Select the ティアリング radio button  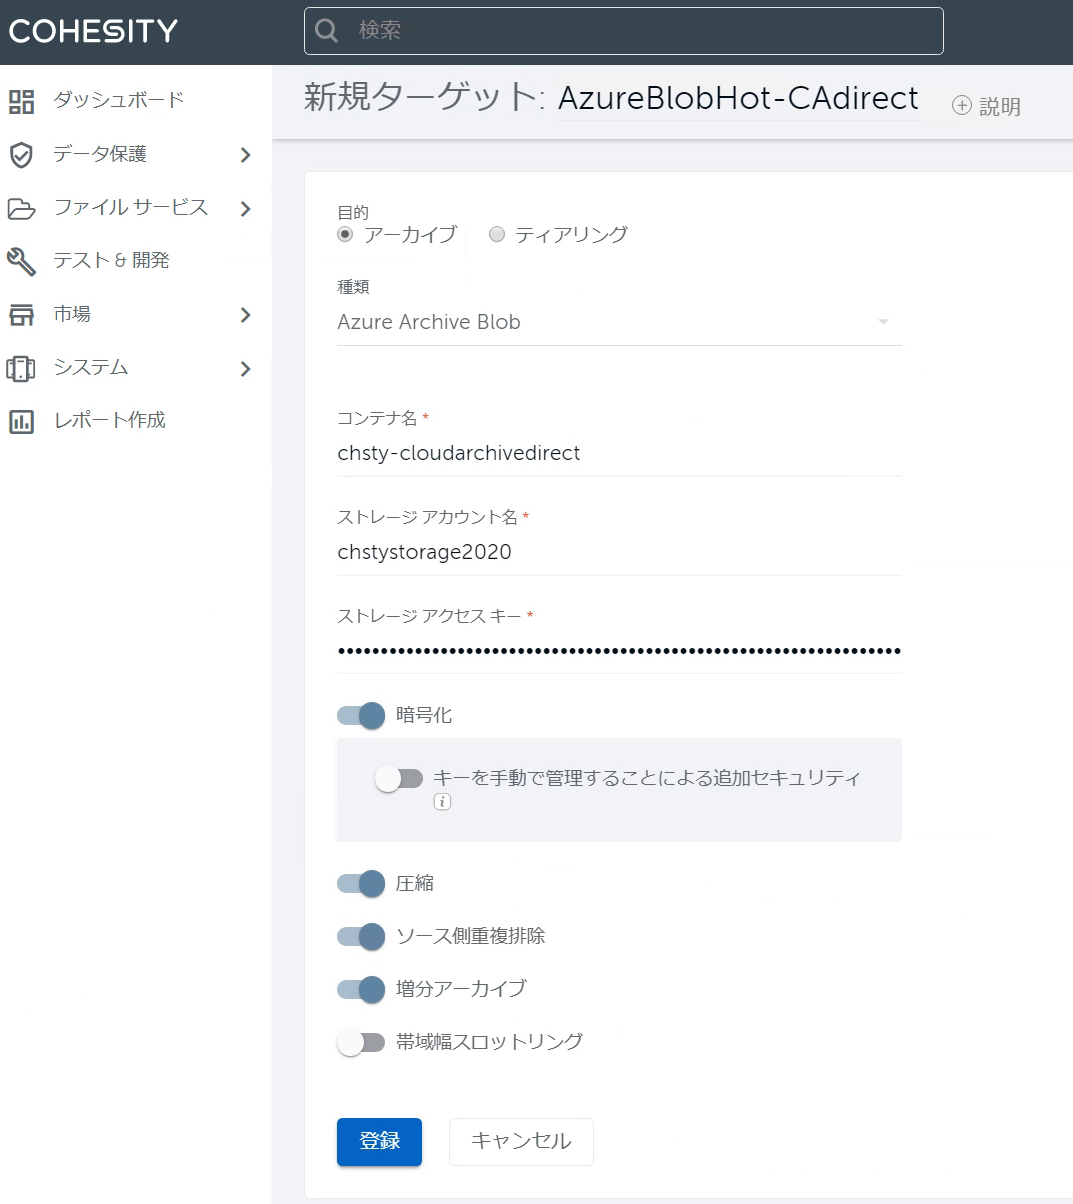point(497,234)
